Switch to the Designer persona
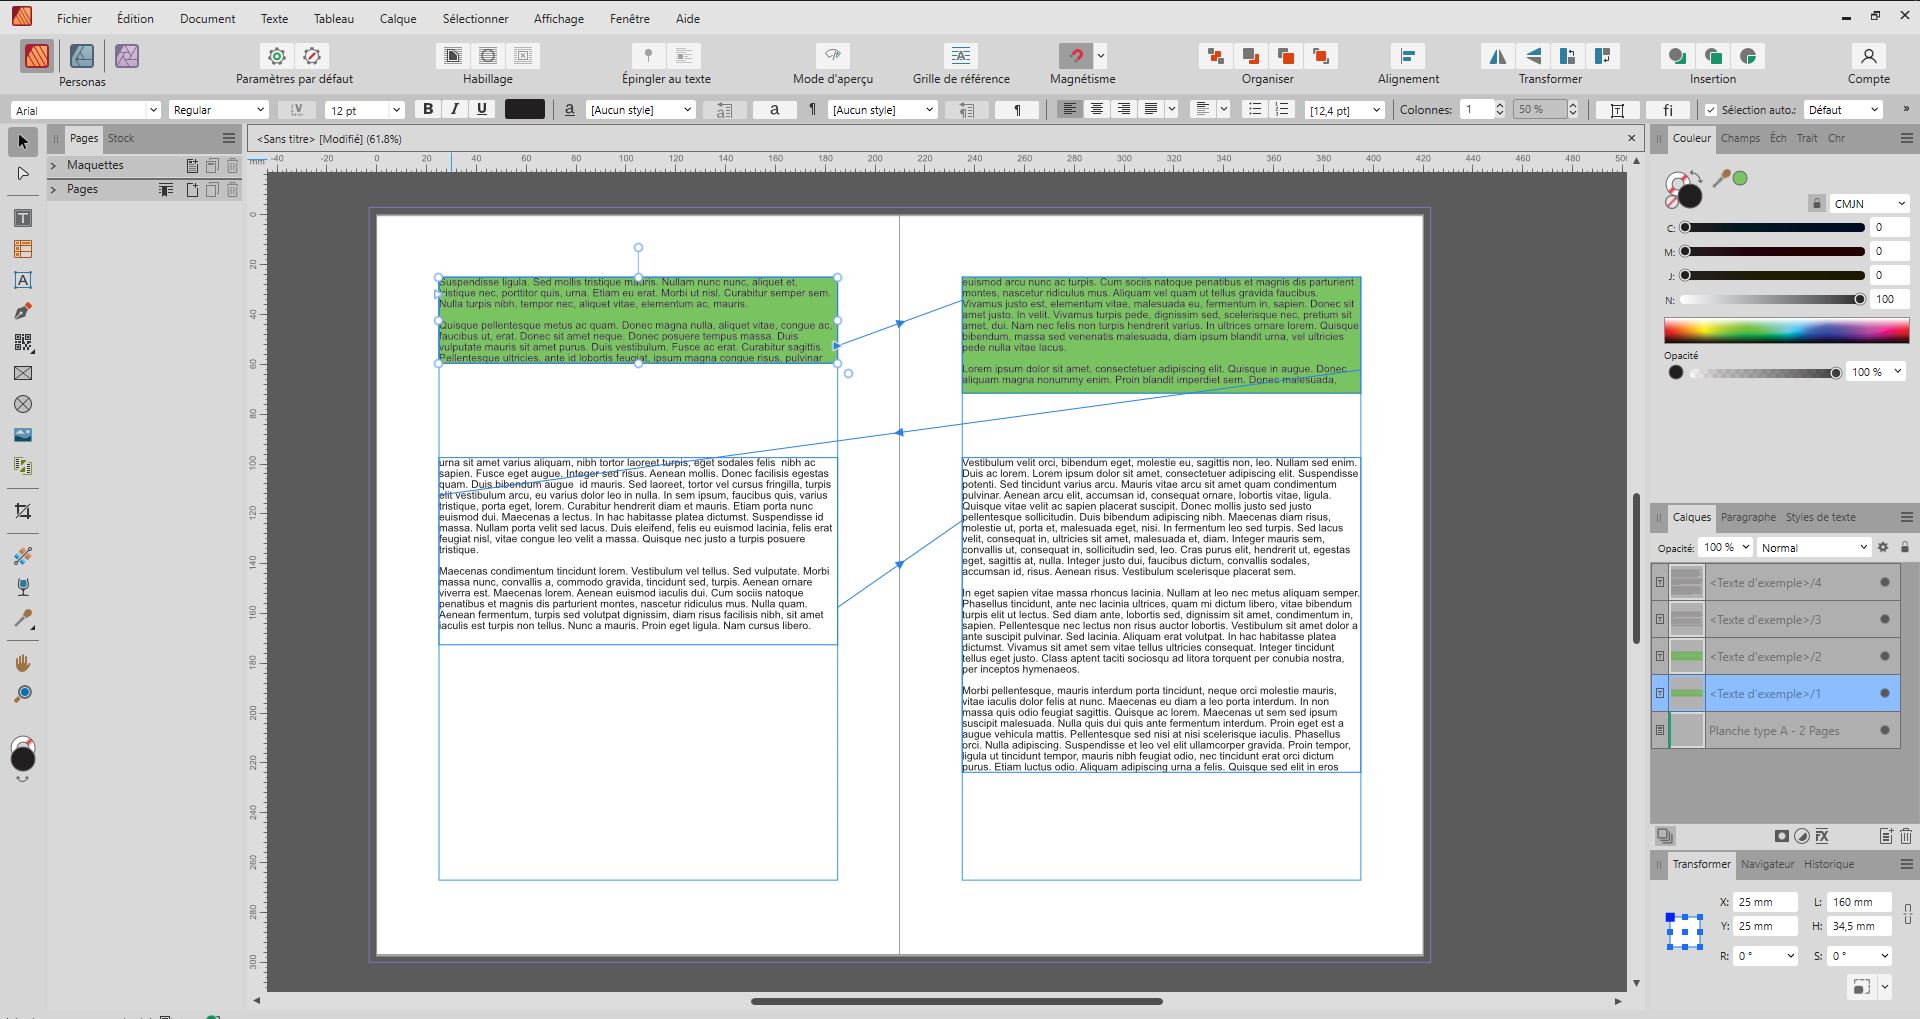 [82, 56]
